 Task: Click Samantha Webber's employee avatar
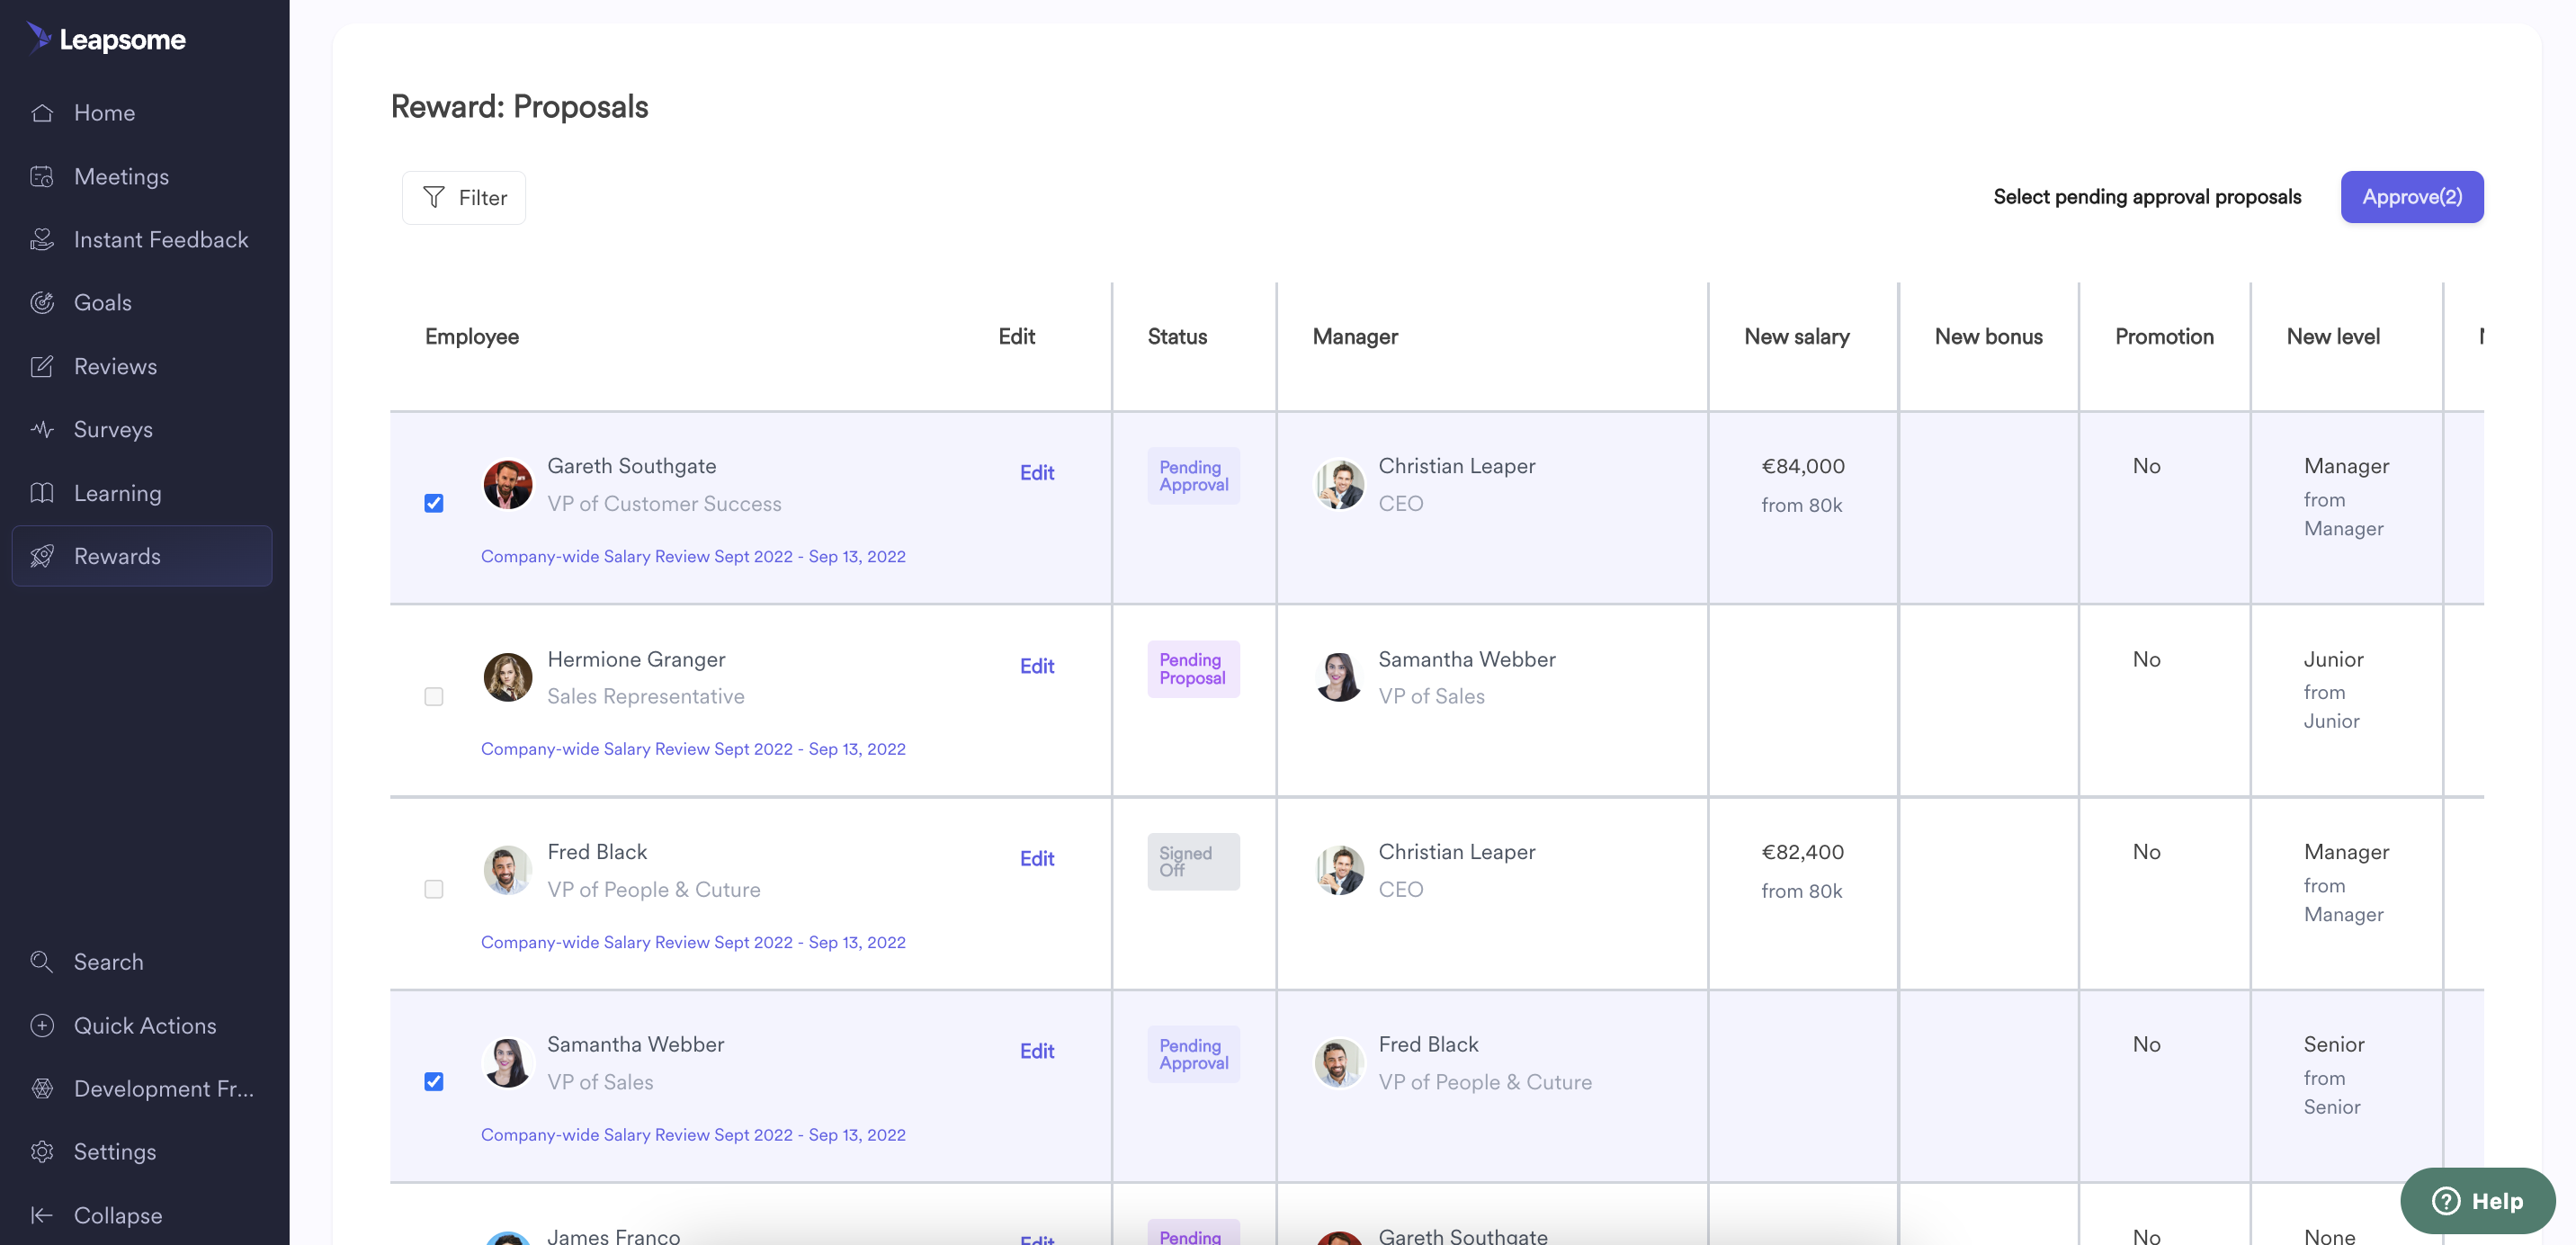508,1062
